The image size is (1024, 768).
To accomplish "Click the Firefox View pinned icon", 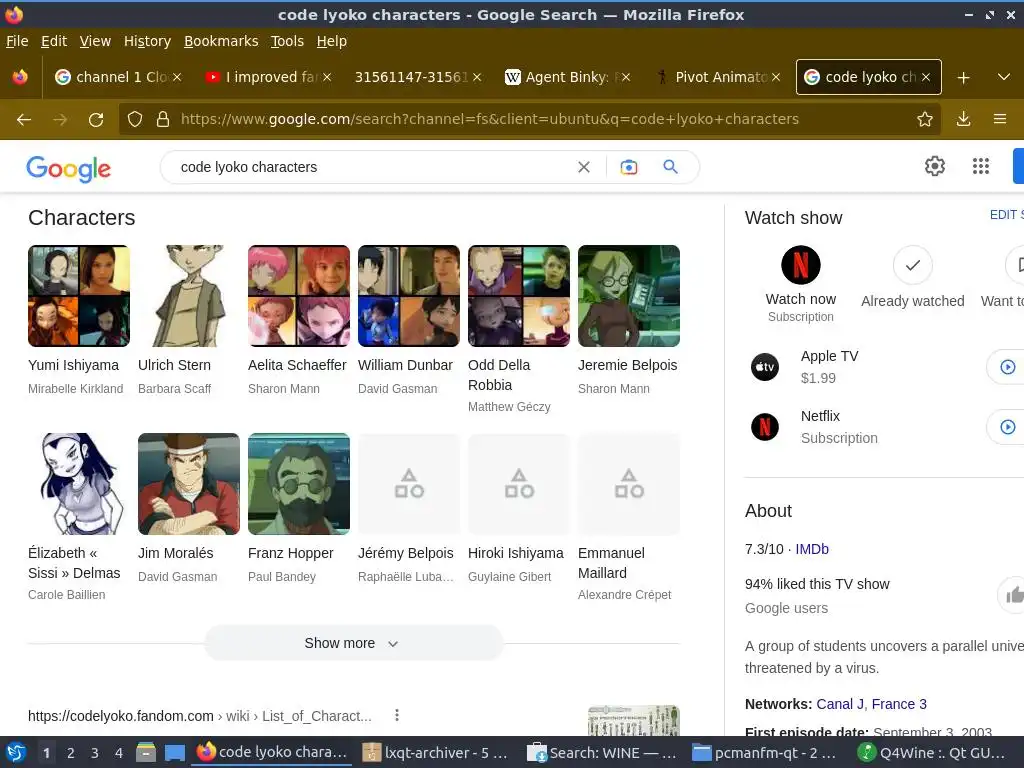I will pyautogui.click(x=20, y=77).
